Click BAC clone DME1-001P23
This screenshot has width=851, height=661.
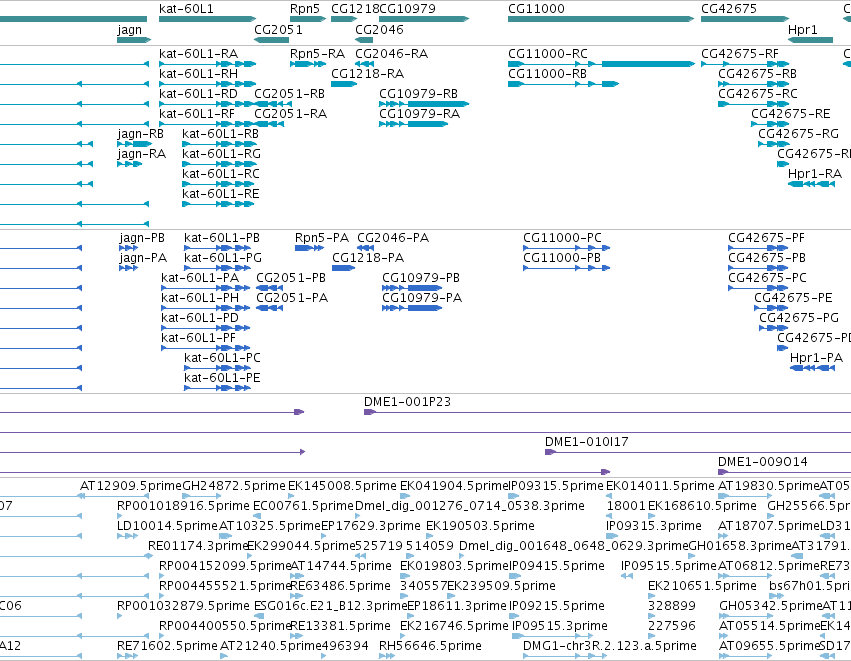(x=408, y=402)
